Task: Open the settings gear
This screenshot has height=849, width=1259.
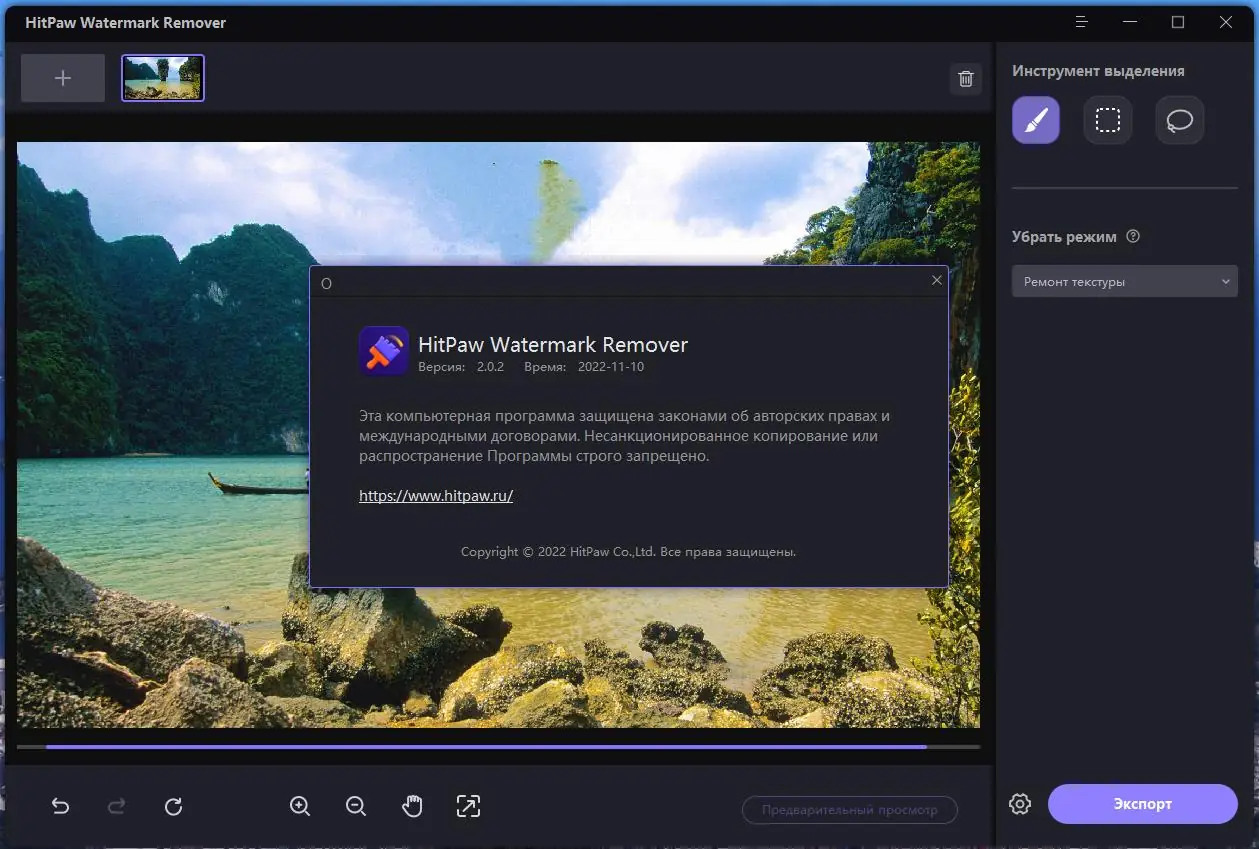Action: pos(1019,803)
